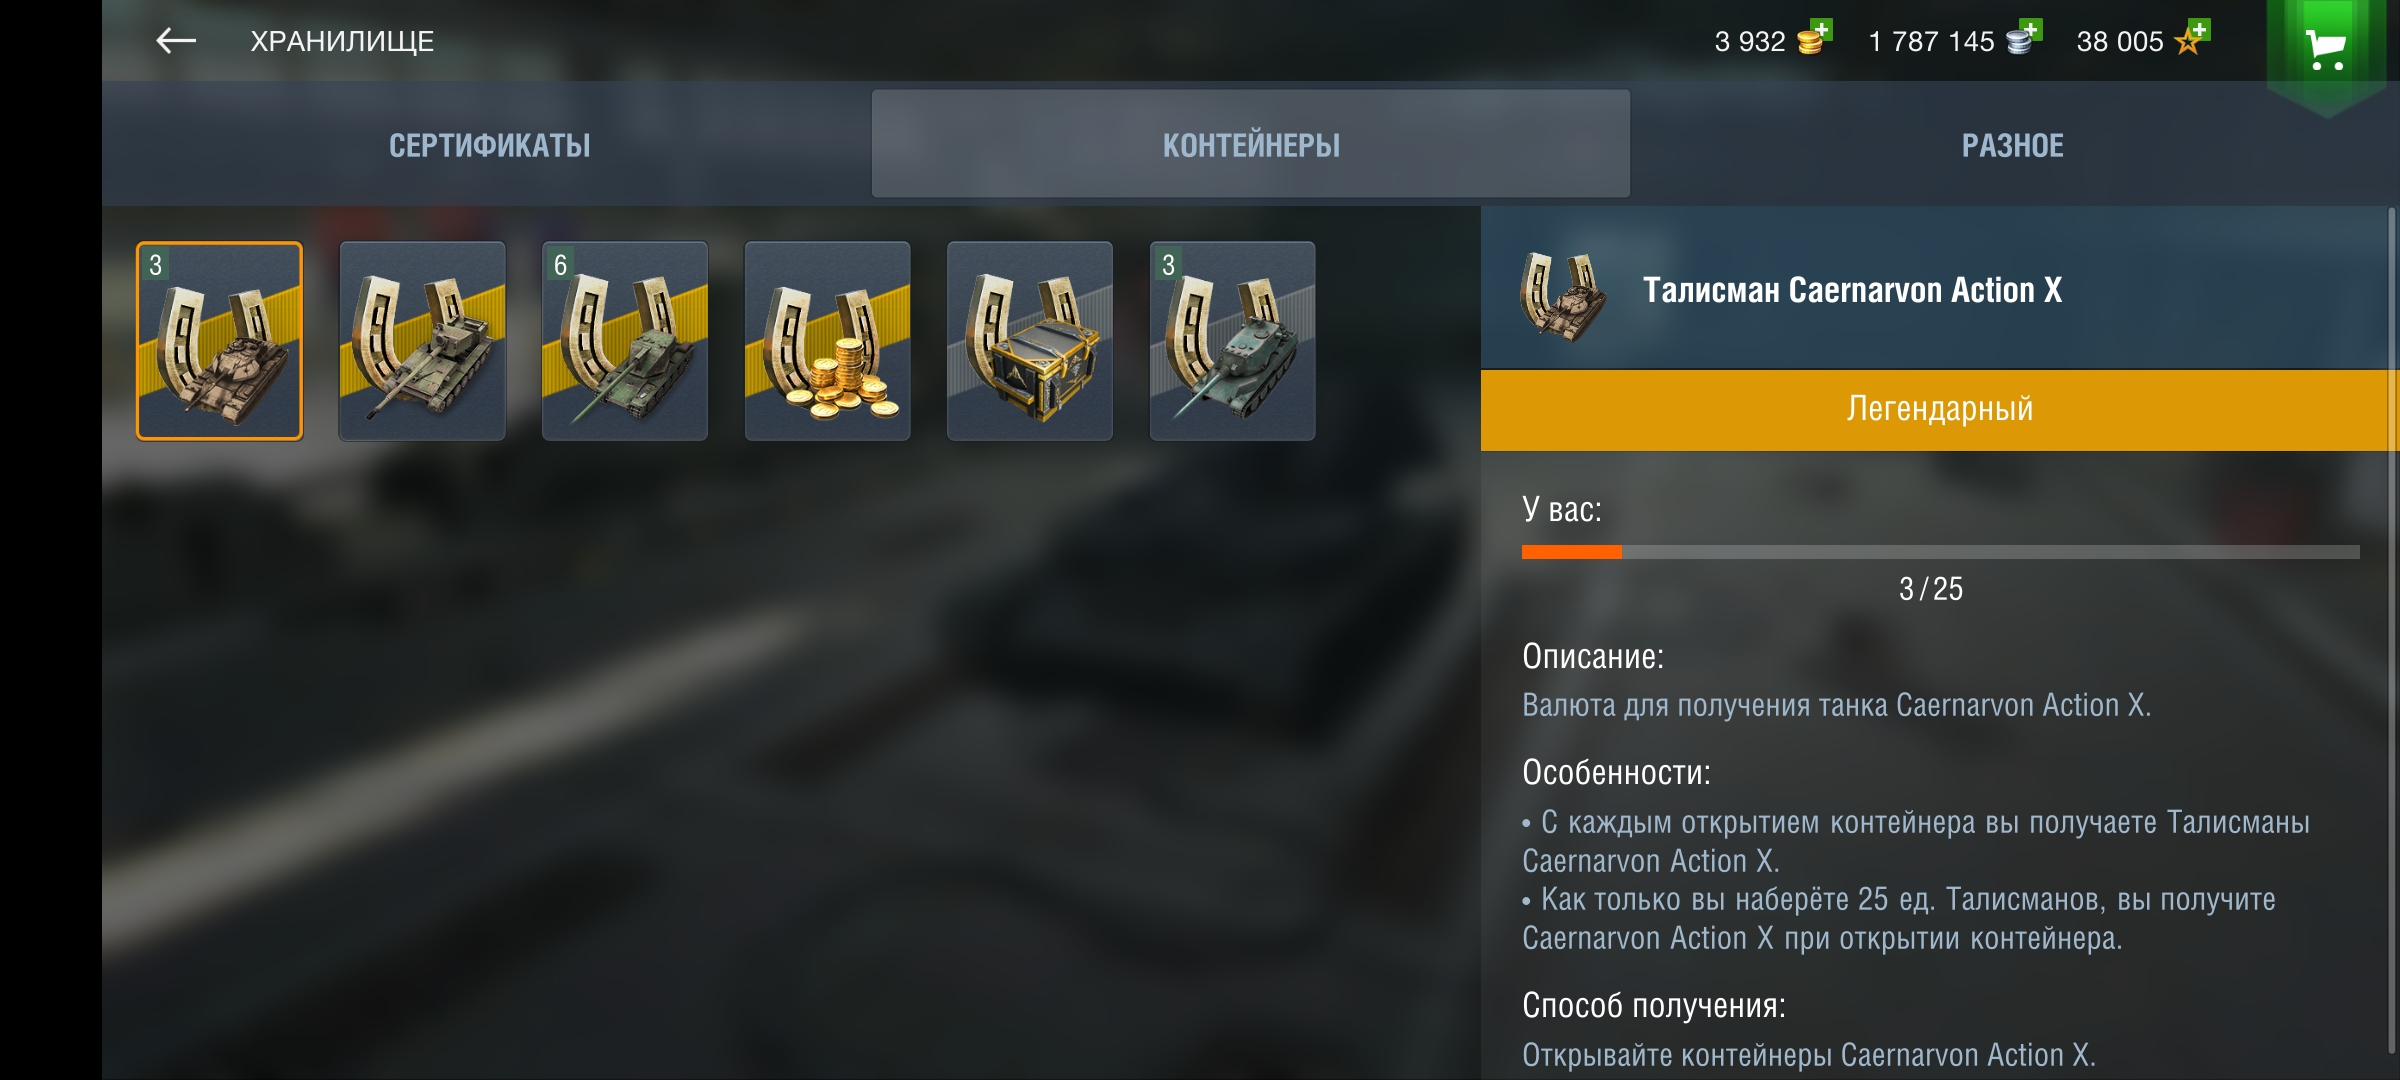Screen dimensions: 2400x1080
Task: Select the Caernarvon Action X talisman tile
Action: (x=219, y=341)
